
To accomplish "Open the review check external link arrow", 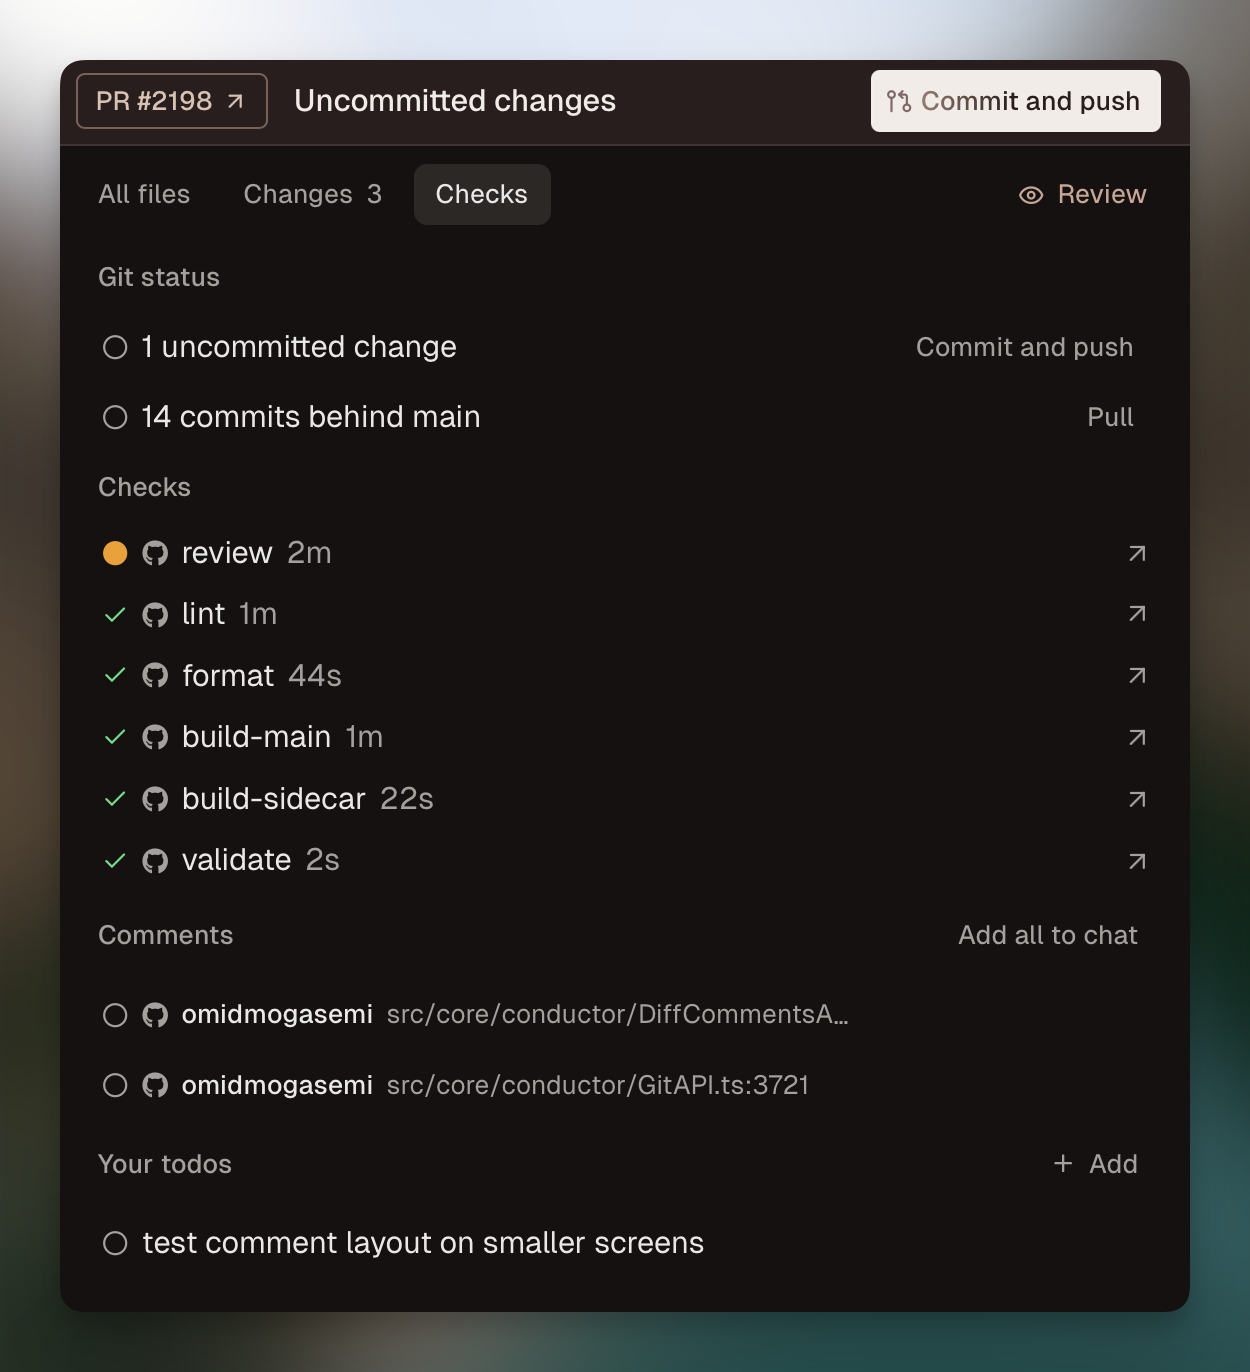I will (1137, 553).
